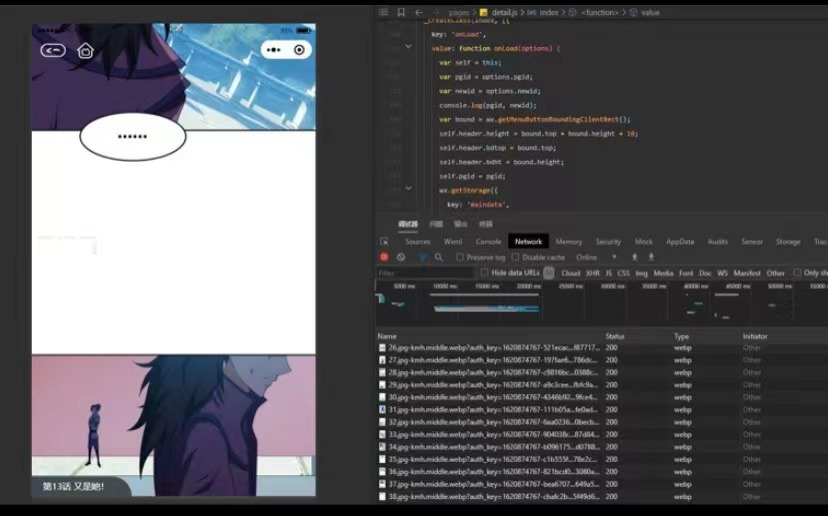Viewport: 828px width, 516px height.
Task: Check the Only show checkbox at filter bar end
Action: tap(797, 273)
